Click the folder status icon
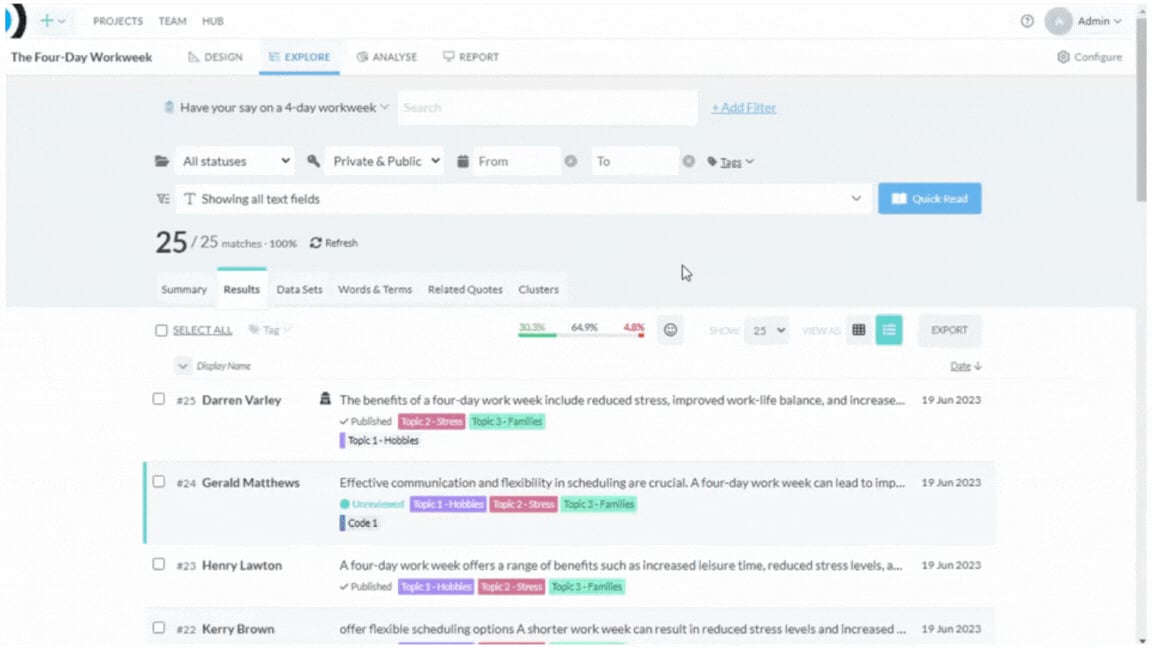 pyautogui.click(x=162, y=161)
